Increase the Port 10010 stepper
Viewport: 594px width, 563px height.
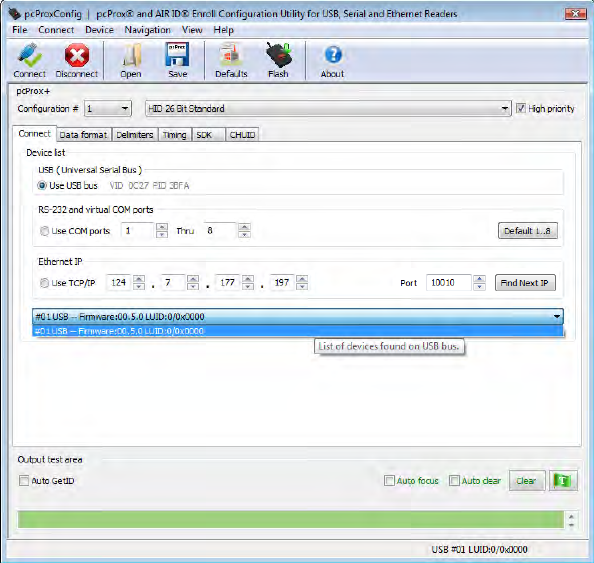pyautogui.click(x=479, y=279)
